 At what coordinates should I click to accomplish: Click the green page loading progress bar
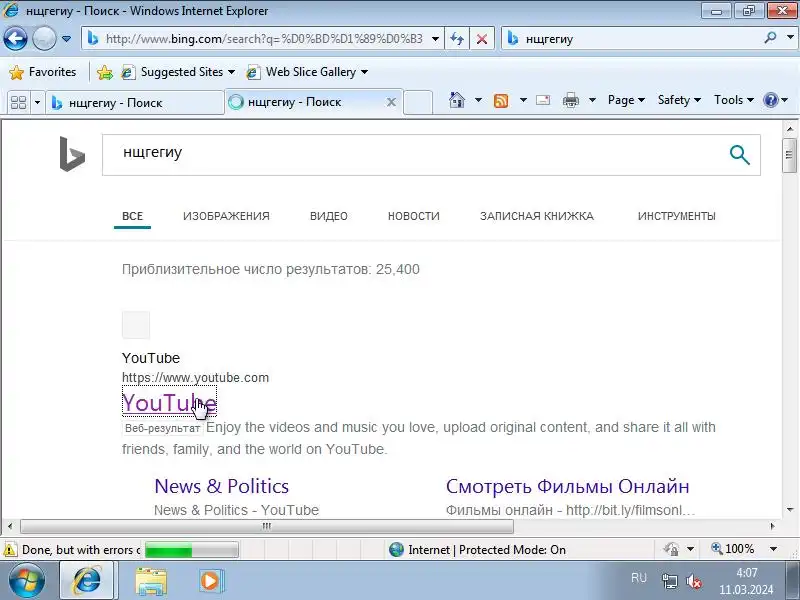click(191, 550)
